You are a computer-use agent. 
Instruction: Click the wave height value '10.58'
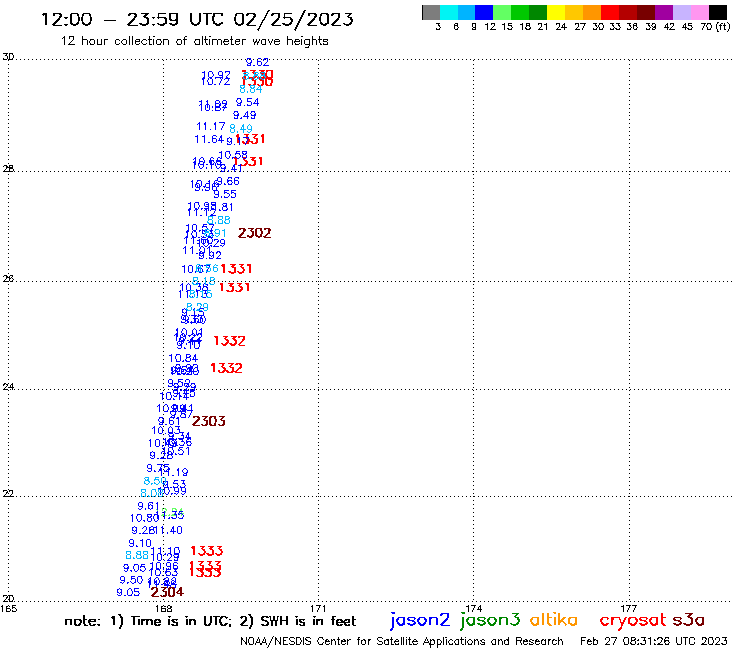(233, 155)
